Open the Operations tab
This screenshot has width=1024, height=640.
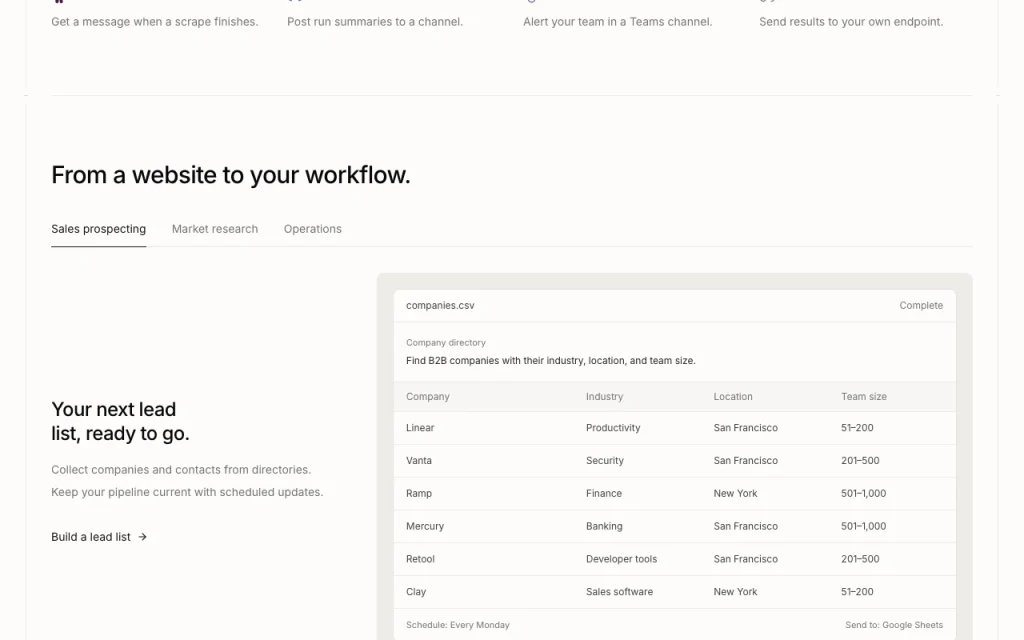click(x=313, y=229)
